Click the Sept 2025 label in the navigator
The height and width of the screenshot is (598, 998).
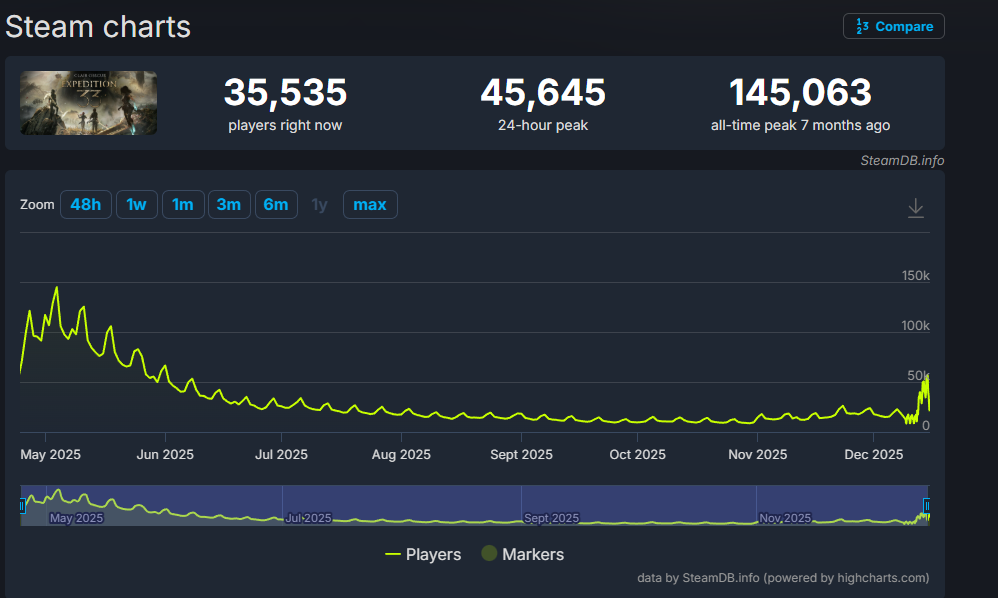(551, 518)
